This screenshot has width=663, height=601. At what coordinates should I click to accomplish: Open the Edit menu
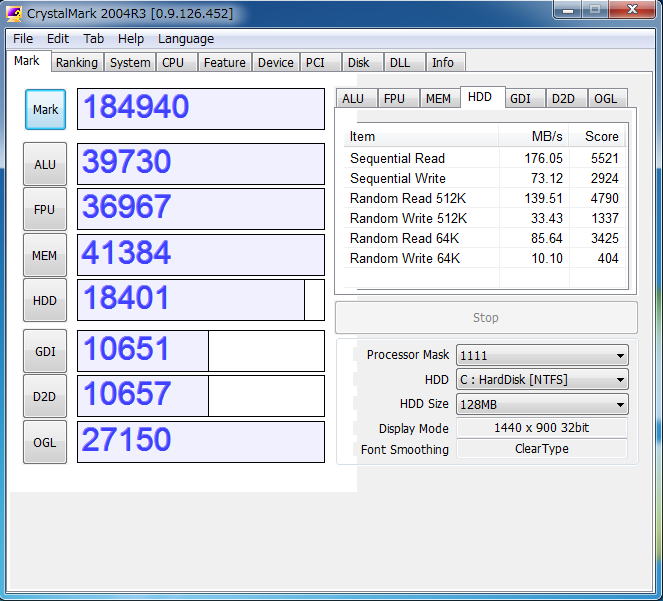58,38
